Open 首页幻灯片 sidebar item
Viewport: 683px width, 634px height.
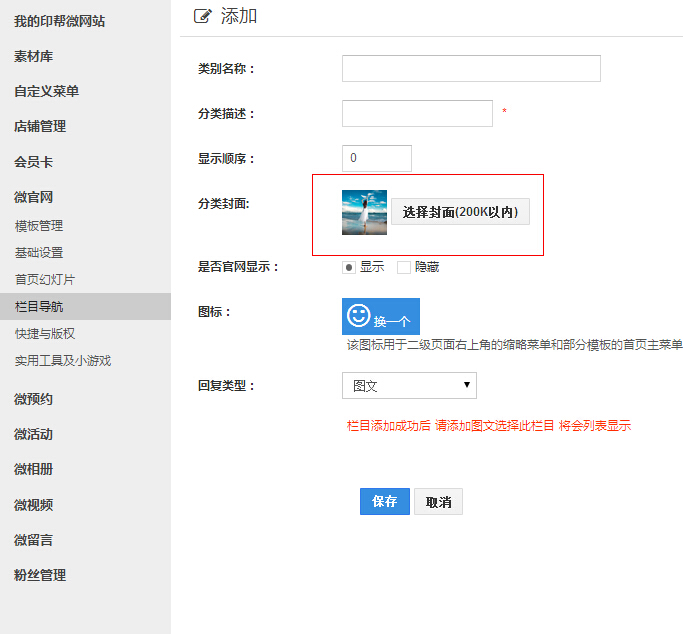coord(45,280)
